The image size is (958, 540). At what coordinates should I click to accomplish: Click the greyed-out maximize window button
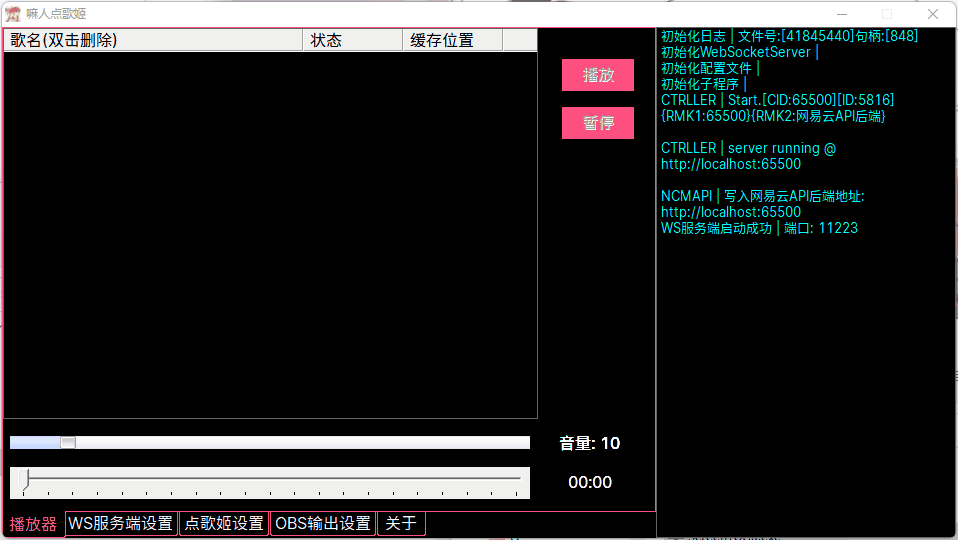[887, 14]
